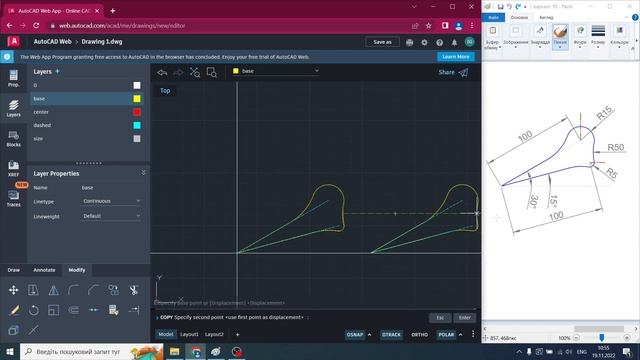This screenshot has height=360, width=640.
Task: Select the Scale tool icon
Action: [53, 310]
